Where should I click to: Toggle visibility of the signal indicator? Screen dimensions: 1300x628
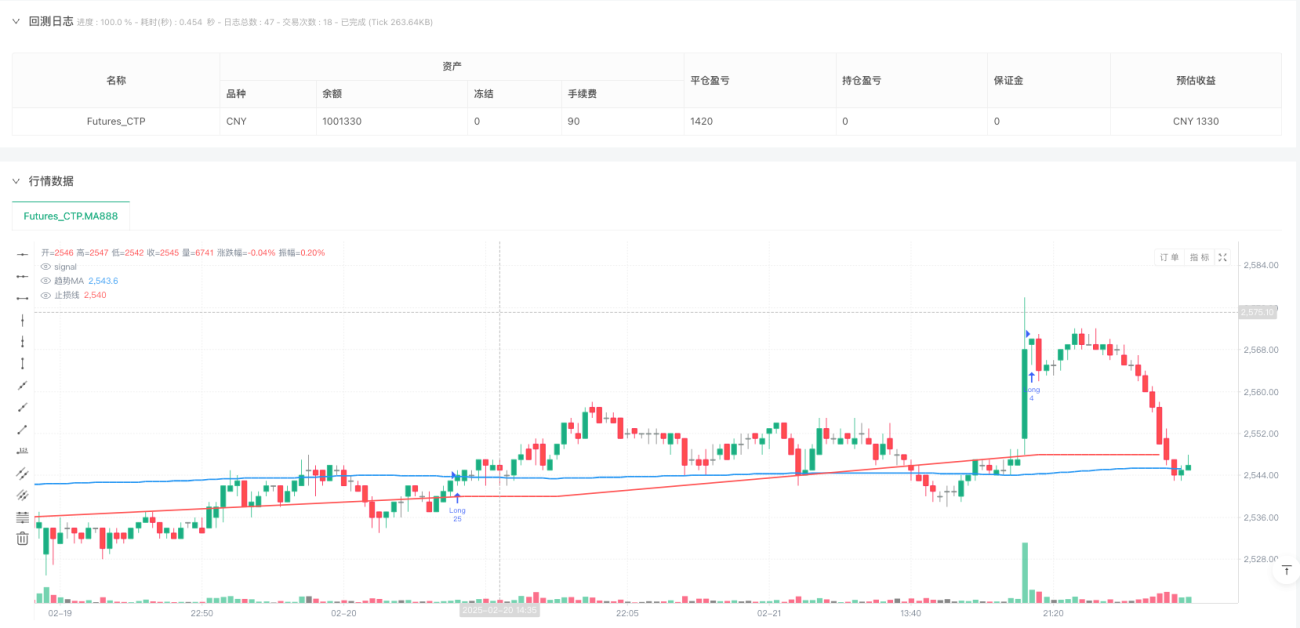[45, 267]
